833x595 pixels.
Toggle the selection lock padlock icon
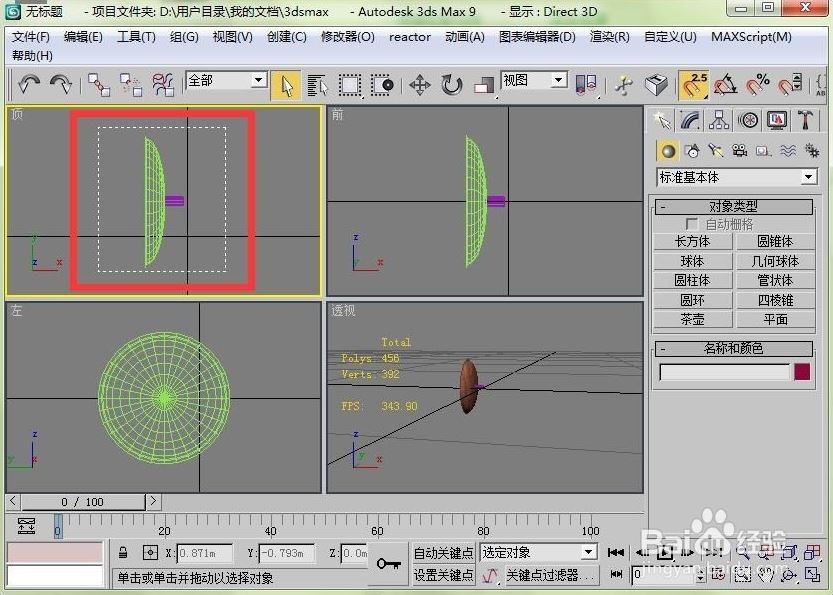(123, 552)
